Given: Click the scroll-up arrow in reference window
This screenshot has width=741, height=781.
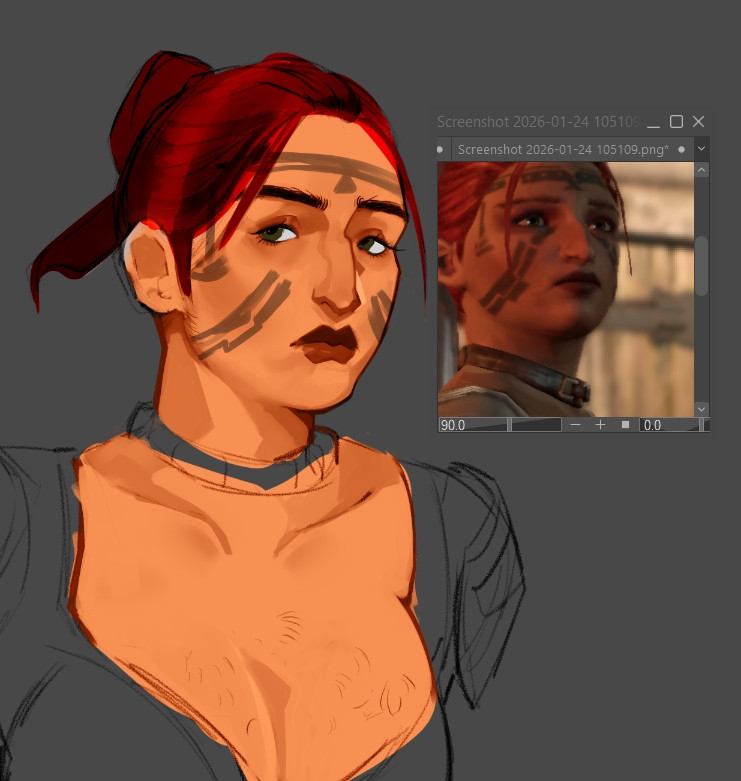Looking at the screenshot, I should (701, 170).
